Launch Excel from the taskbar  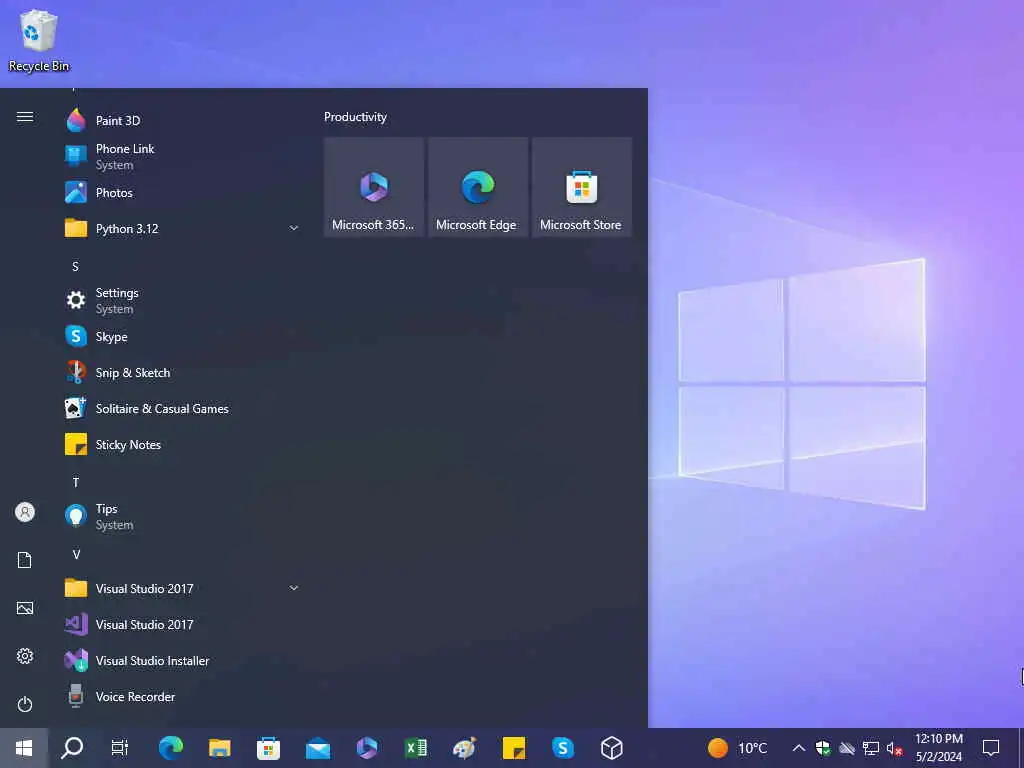(416, 748)
